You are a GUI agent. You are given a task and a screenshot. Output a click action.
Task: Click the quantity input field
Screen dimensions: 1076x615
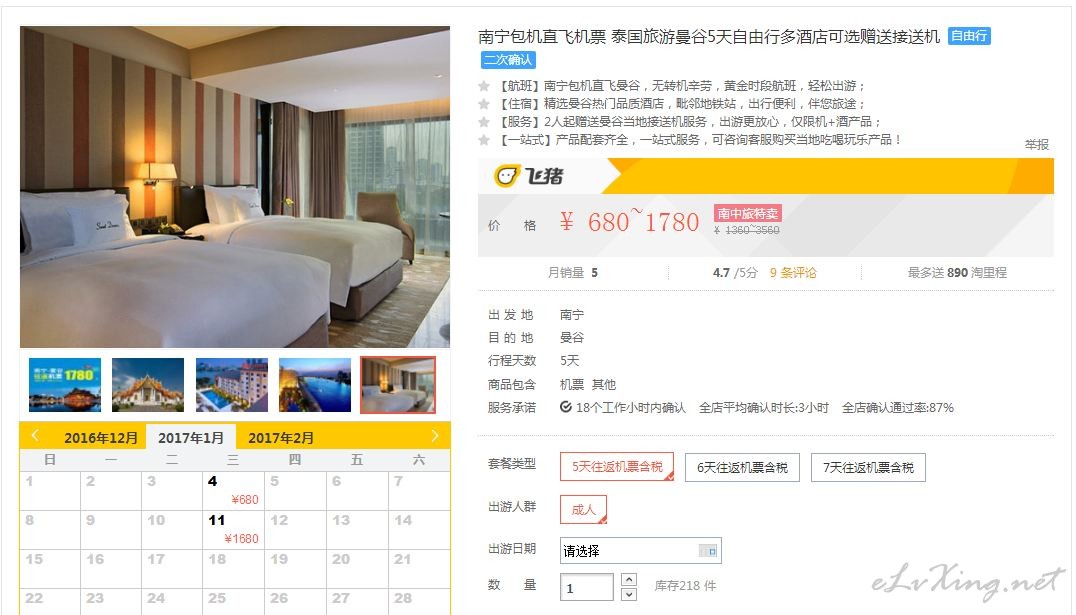[x=587, y=588]
